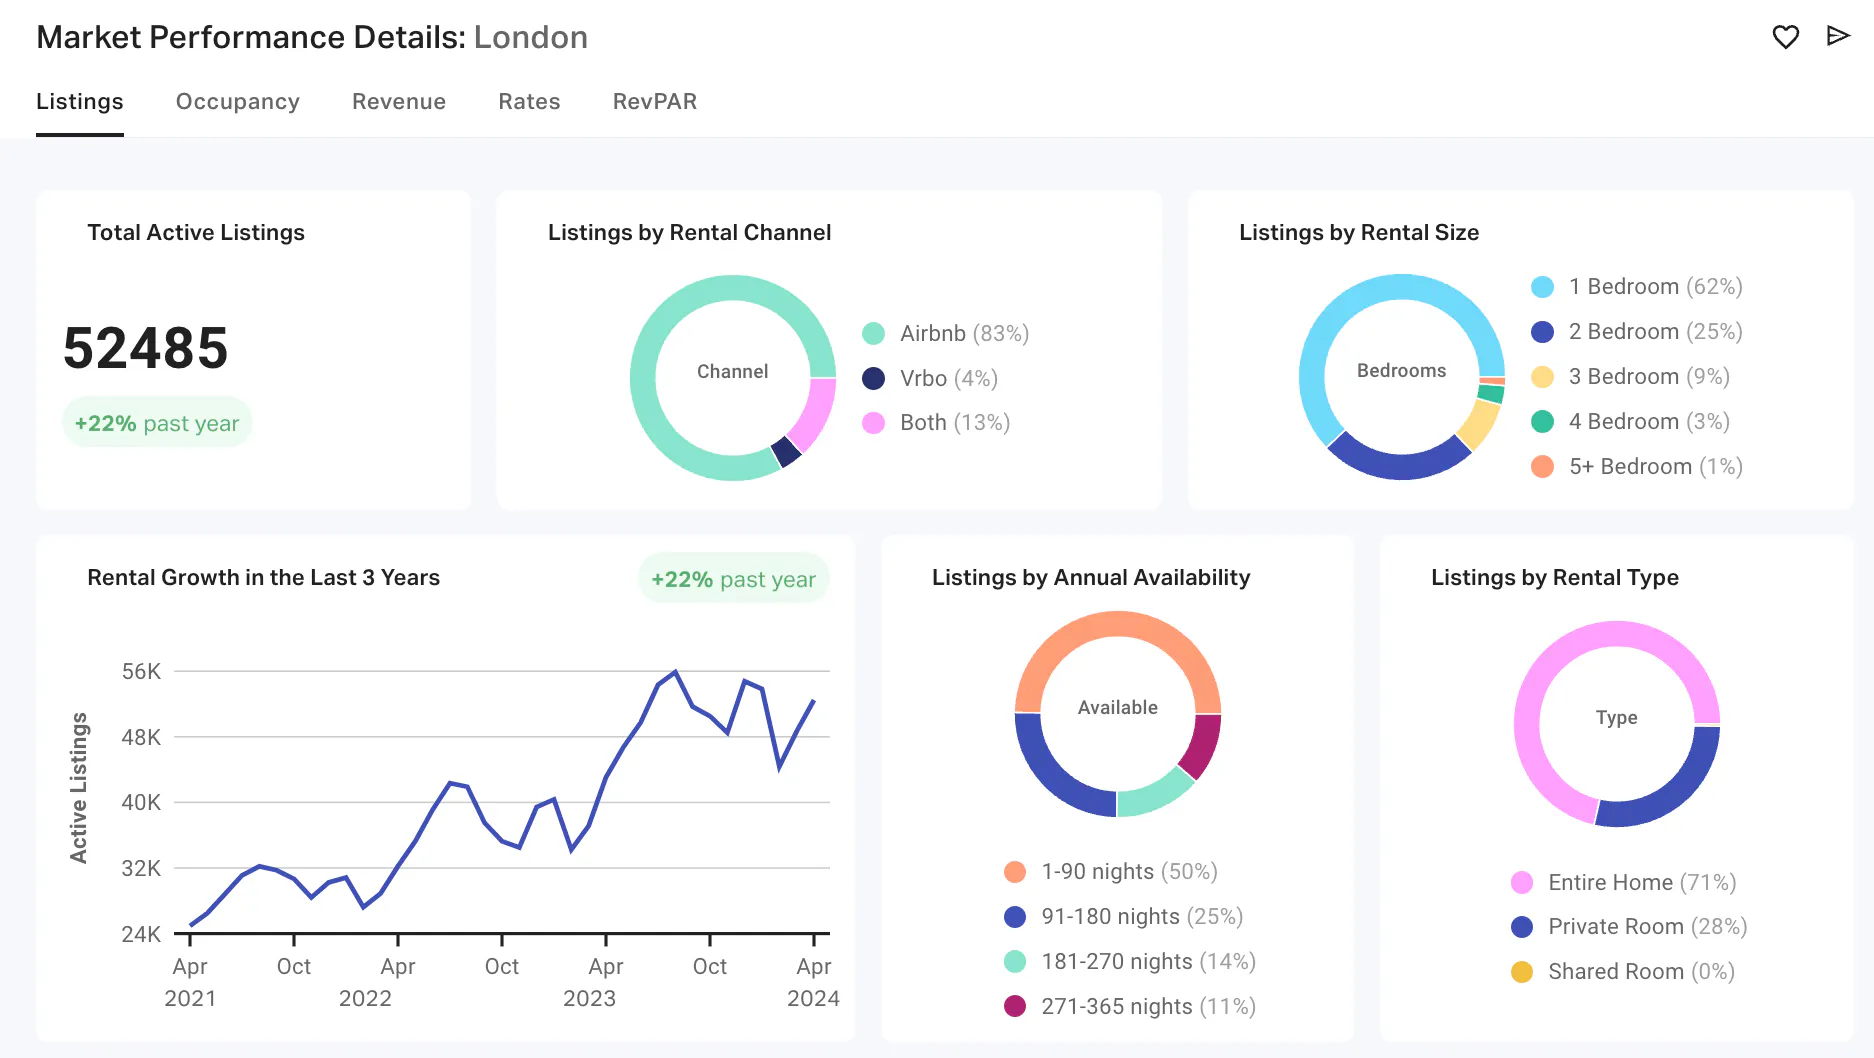The width and height of the screenshot is (1874, 1058).
Task: Click the 1-90 nights legend dot
Action: pyautogui.click(x=1015, y=872)
